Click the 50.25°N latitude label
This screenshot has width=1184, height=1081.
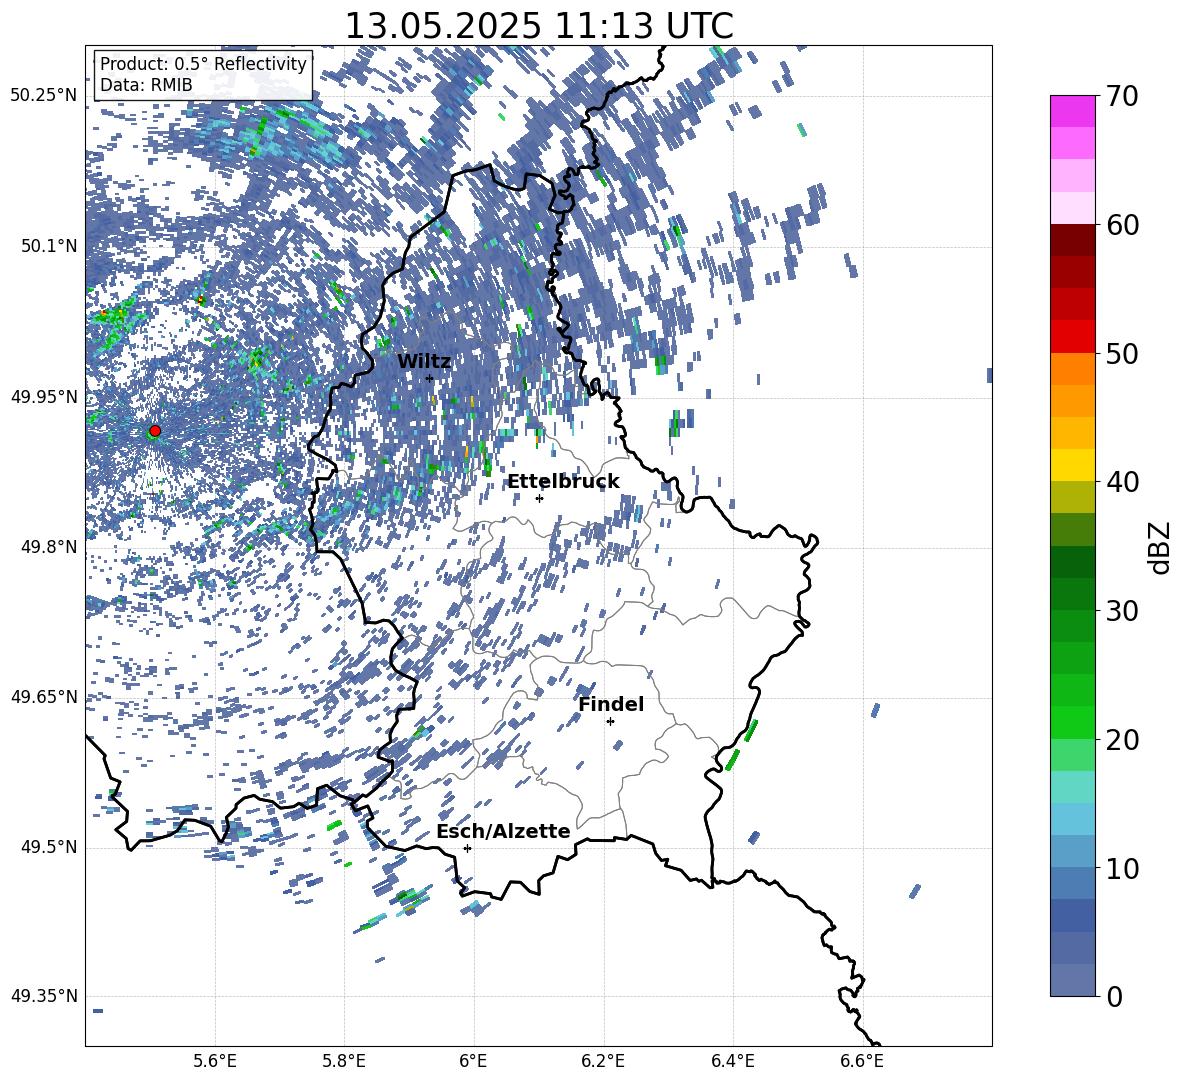(44, 96)
